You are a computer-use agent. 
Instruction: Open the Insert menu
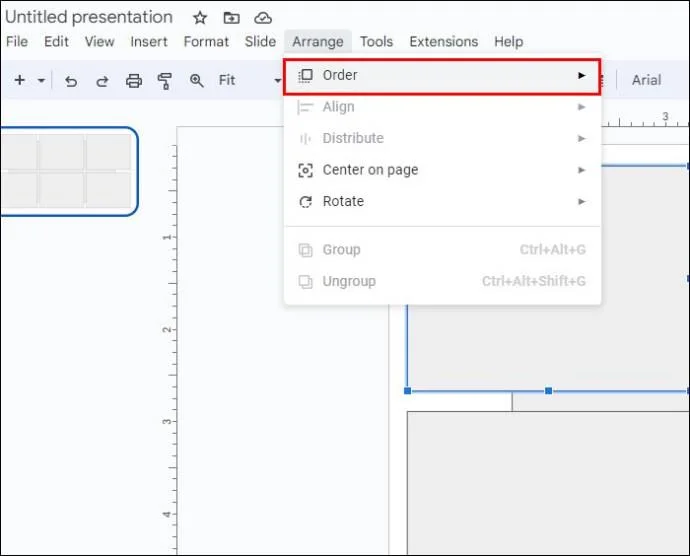click(149, 41)
